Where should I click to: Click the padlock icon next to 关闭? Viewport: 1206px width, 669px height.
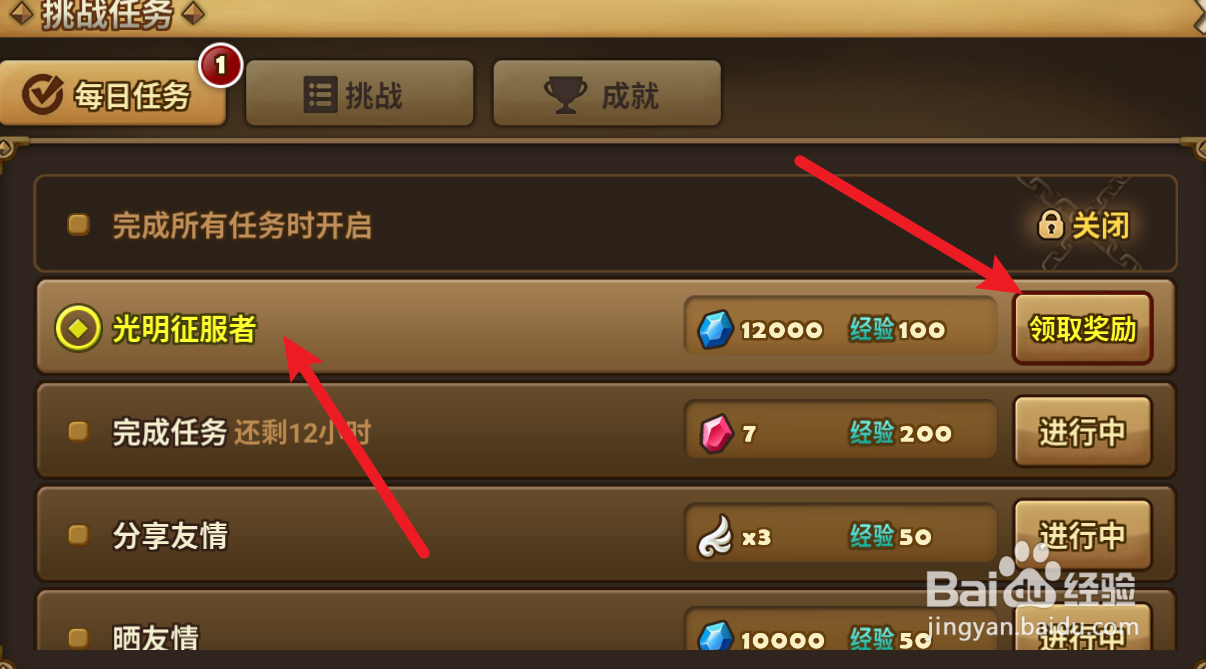[x=1050, y=225]
